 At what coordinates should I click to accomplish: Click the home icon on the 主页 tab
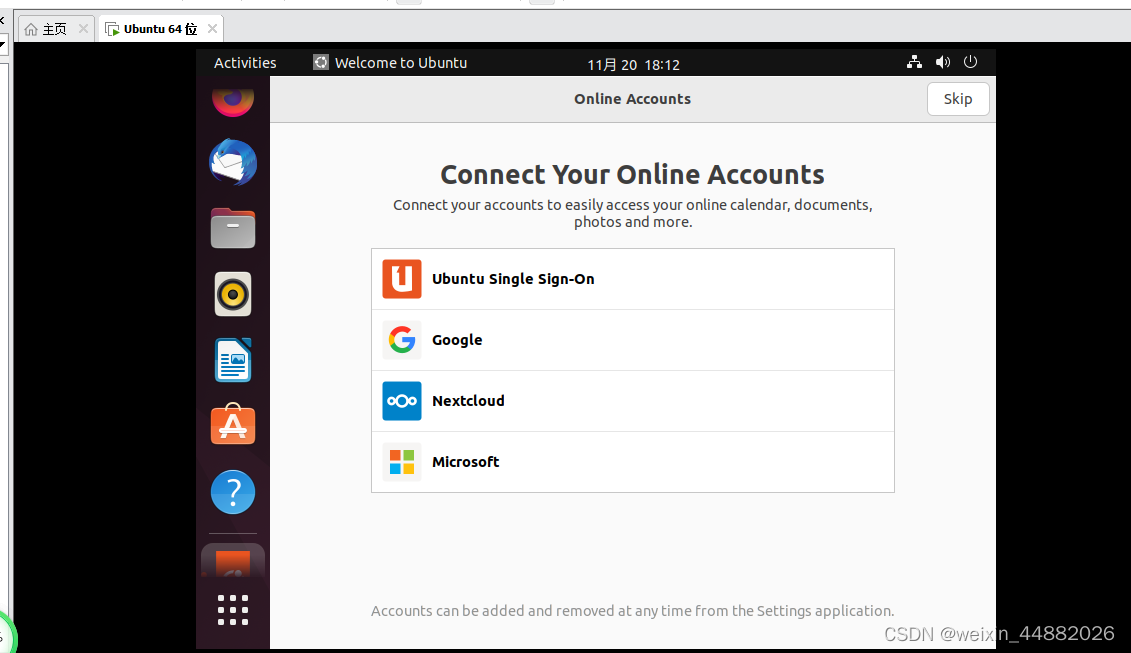pyautogui.click(x=30, y=29)
